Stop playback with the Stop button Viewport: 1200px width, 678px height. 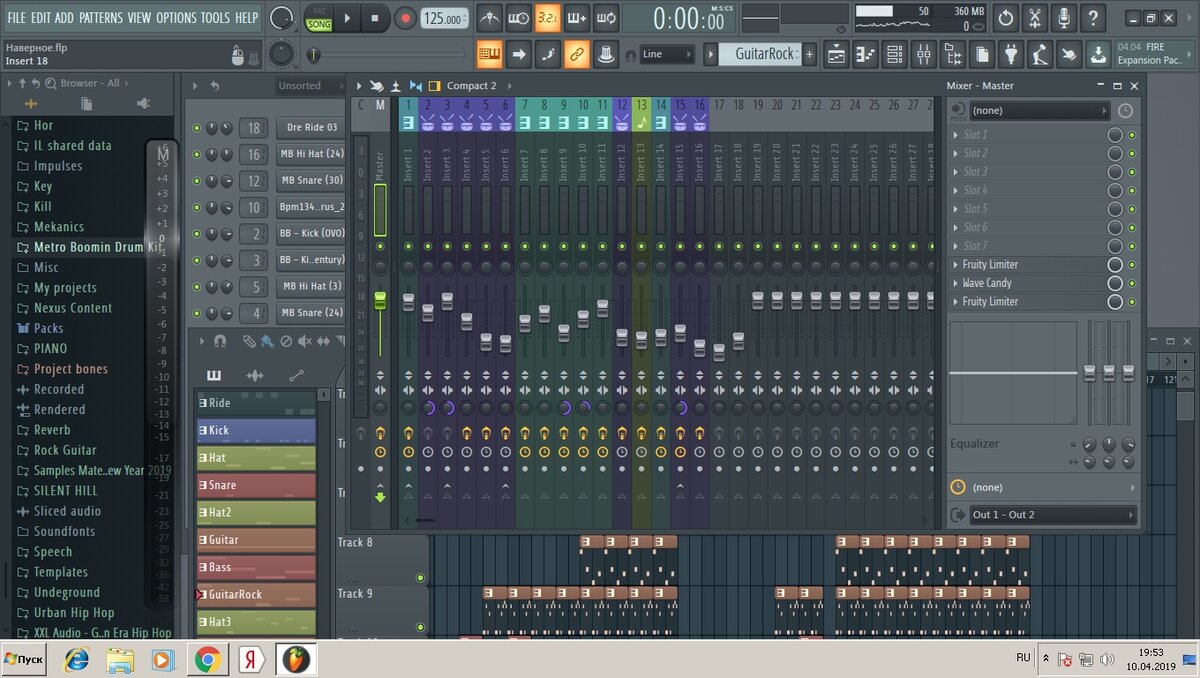coord(375,17)
